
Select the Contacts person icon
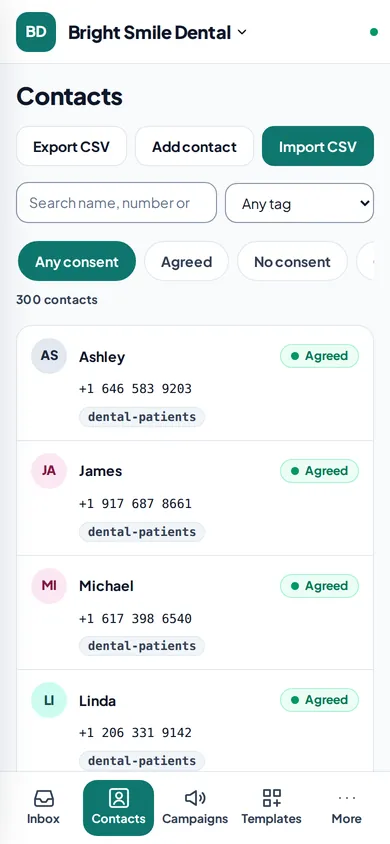click(x=118, y=798)
